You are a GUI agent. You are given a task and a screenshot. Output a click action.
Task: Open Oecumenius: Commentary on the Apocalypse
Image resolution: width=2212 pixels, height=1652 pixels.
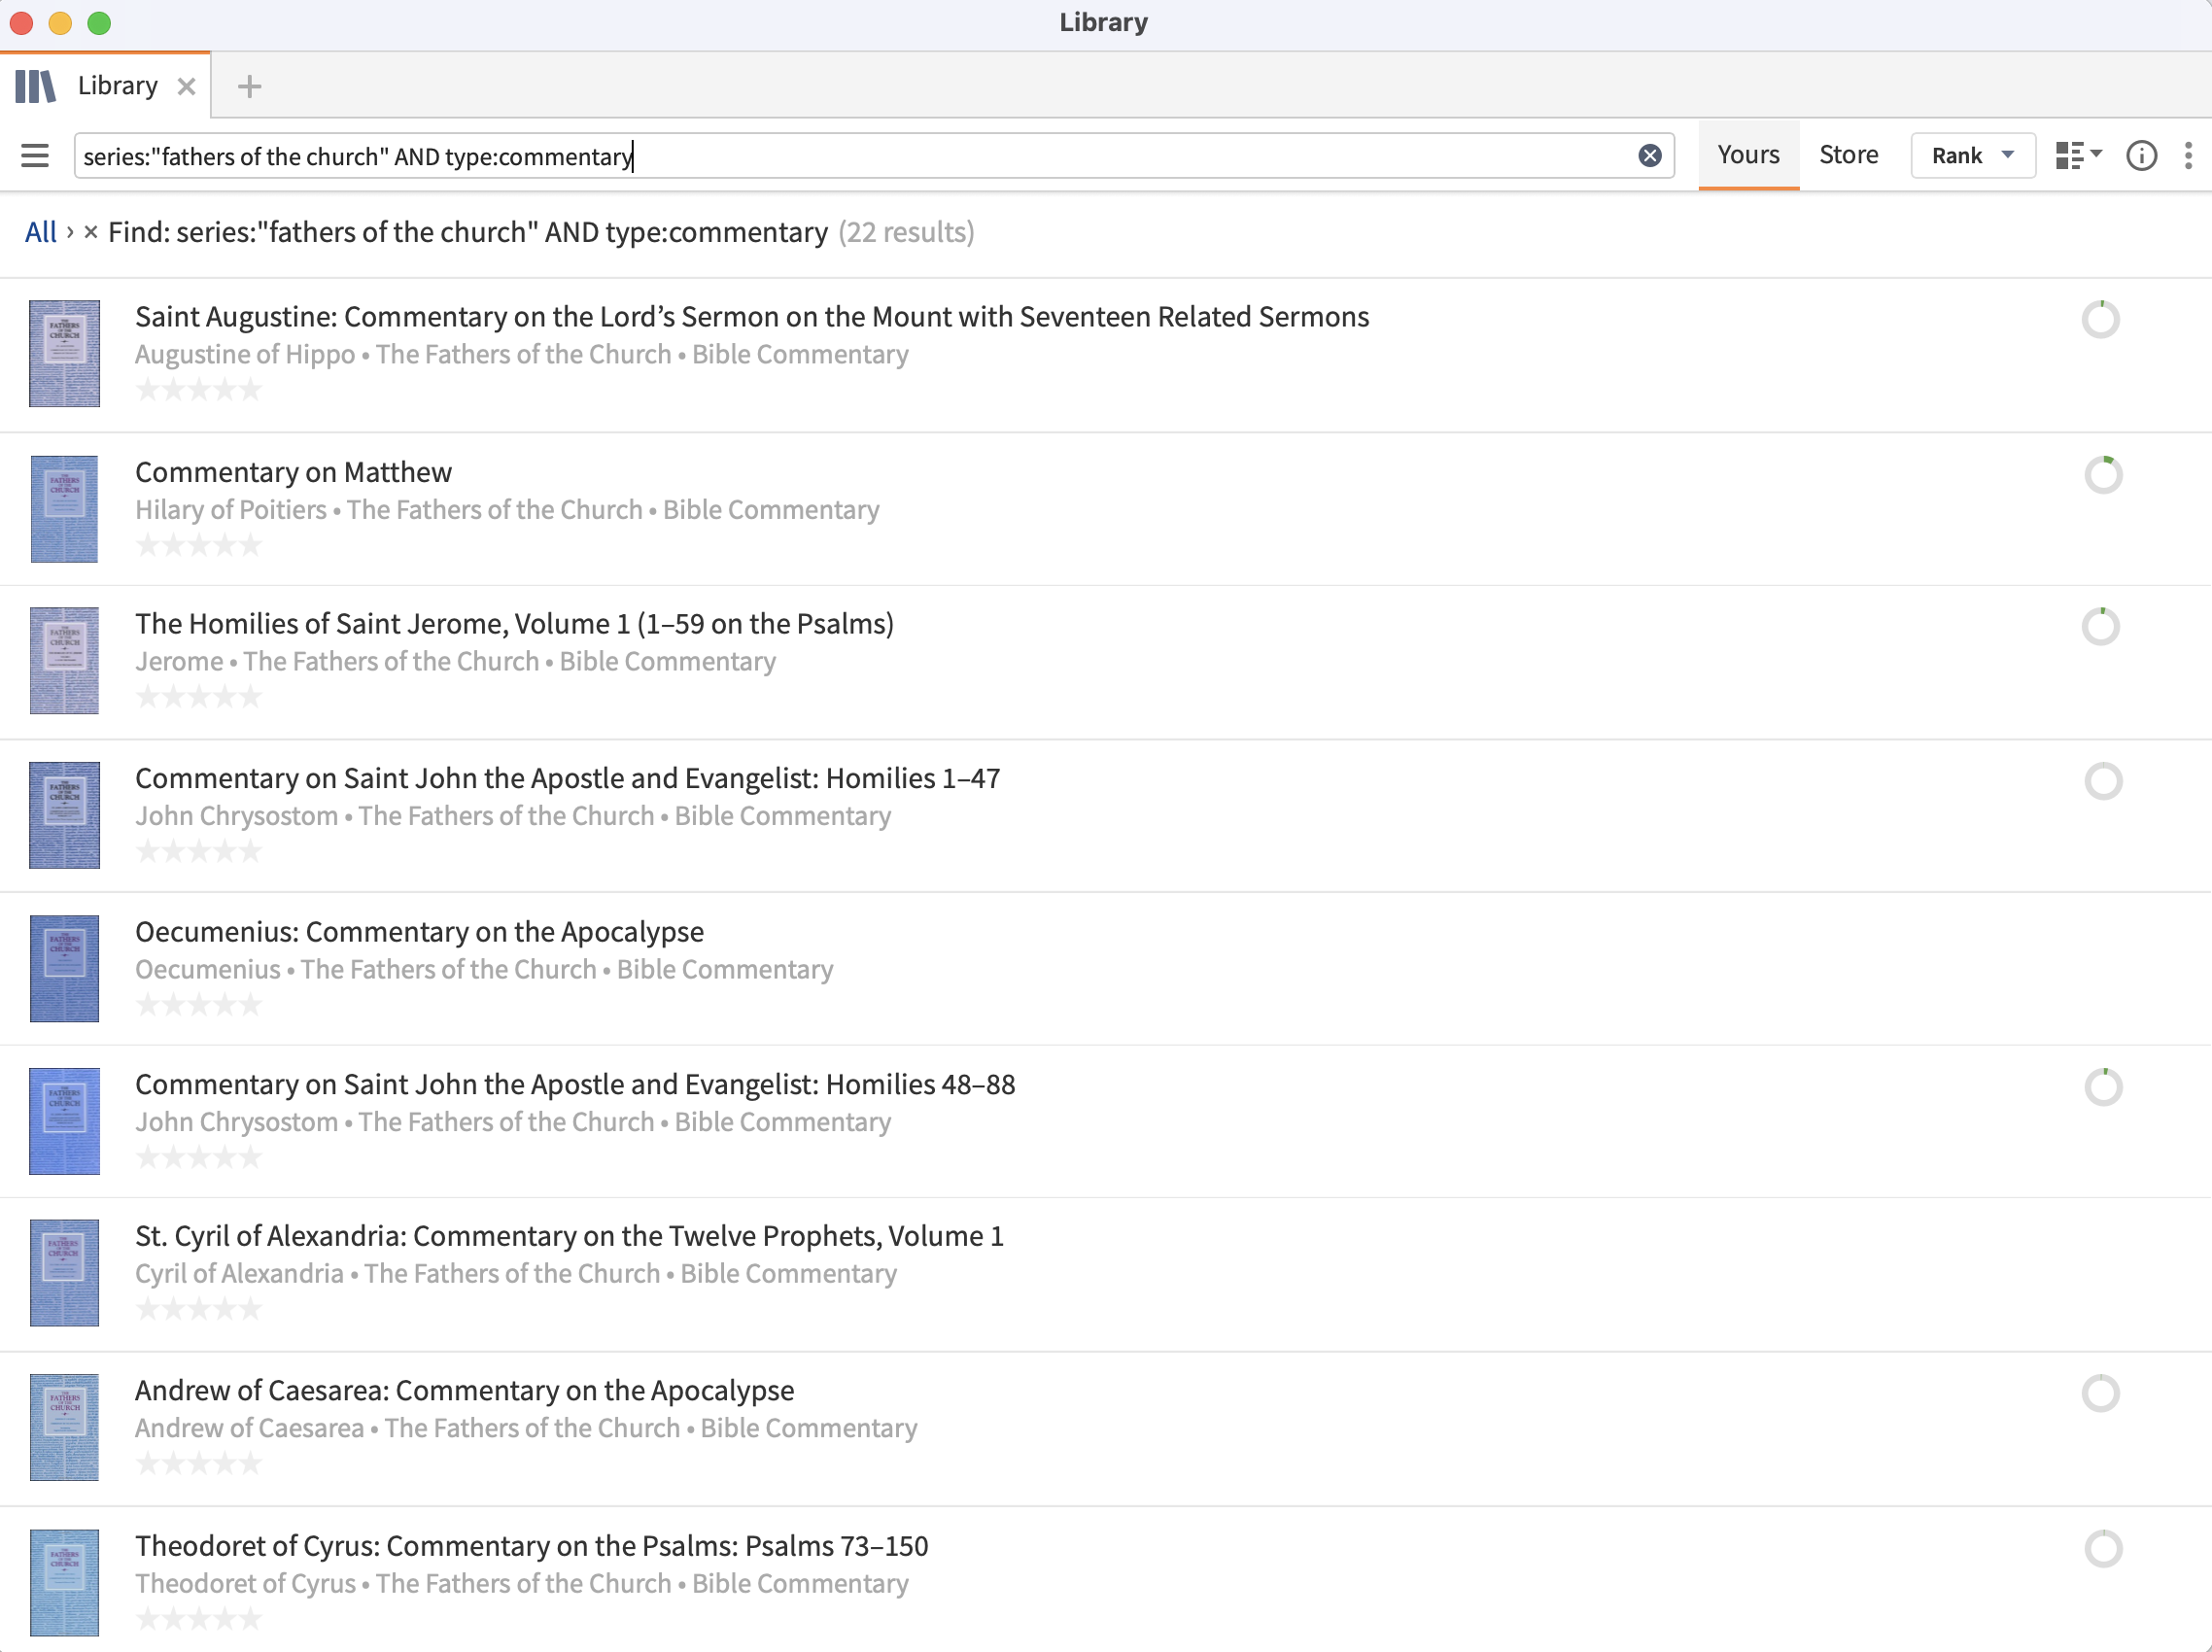click(419, 932)
